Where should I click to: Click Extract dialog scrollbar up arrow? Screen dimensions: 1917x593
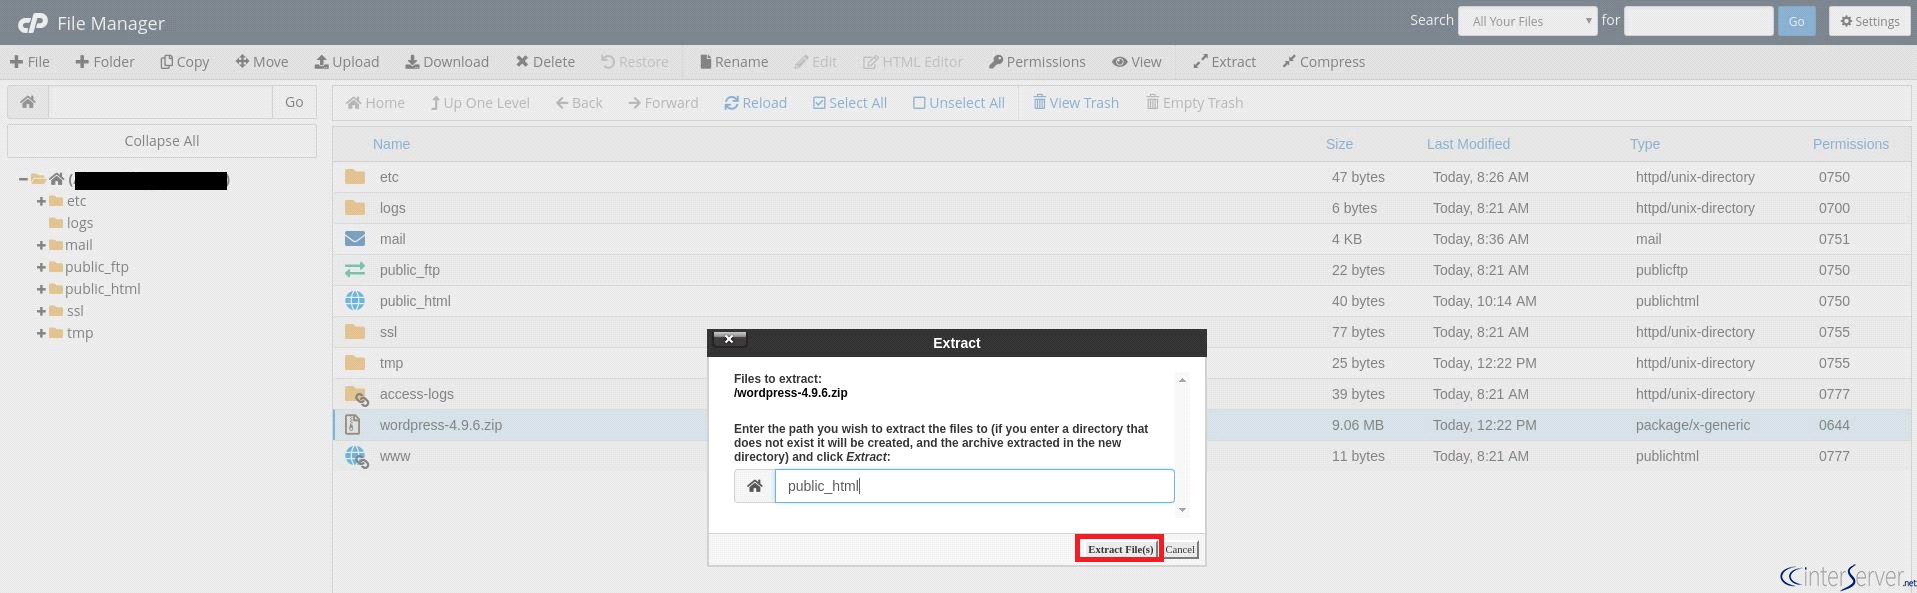[x=1182, y=380]
